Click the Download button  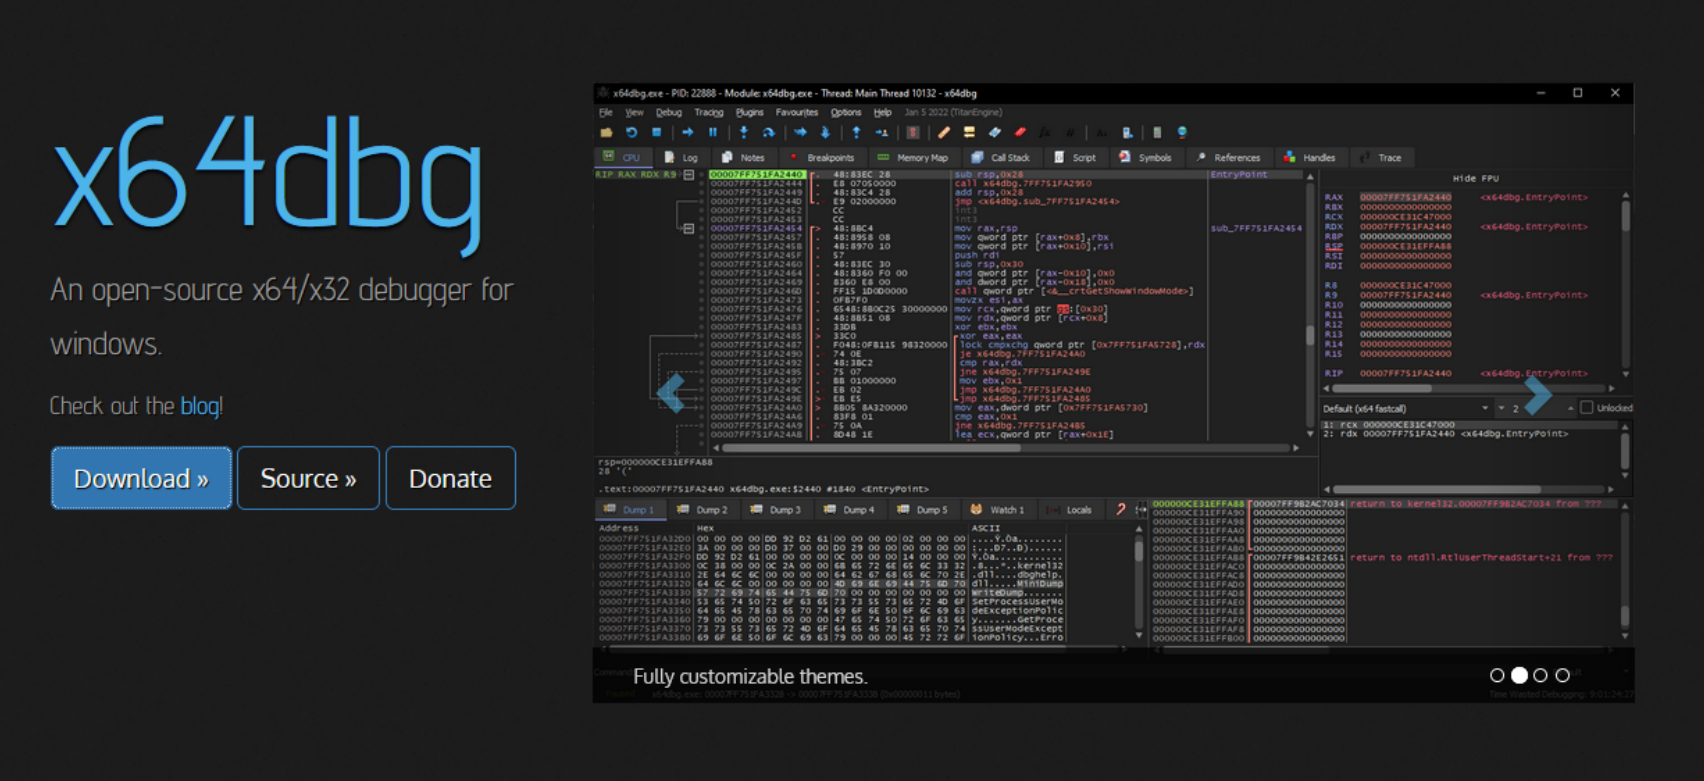141,478
